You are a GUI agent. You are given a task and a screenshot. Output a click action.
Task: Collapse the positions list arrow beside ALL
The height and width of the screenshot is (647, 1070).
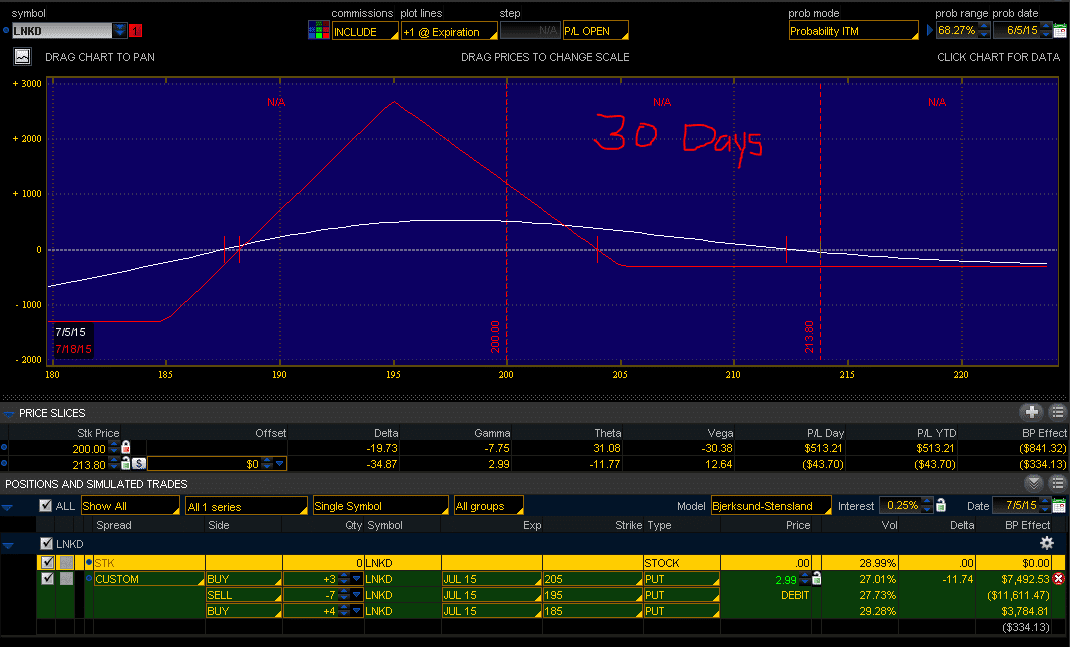[x=8, y=507]
